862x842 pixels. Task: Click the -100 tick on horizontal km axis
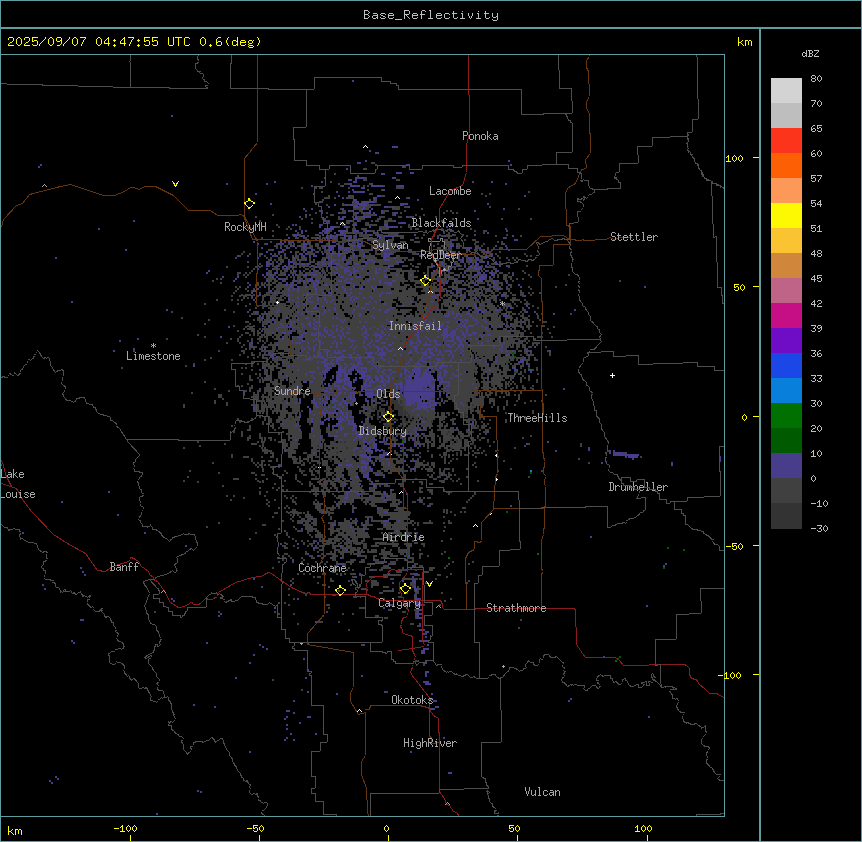(x=125, y=828)
